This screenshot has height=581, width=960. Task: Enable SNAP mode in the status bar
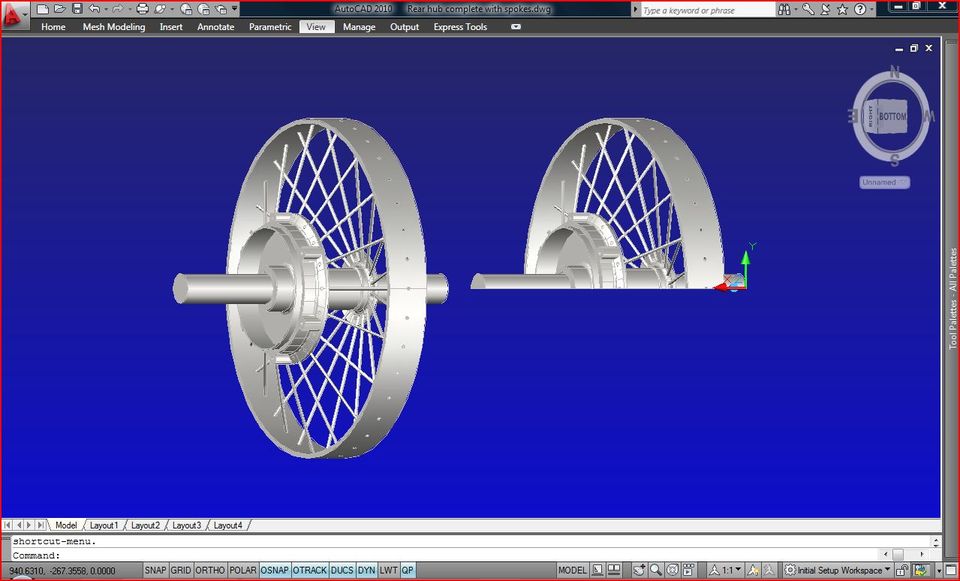pos(155,570)
